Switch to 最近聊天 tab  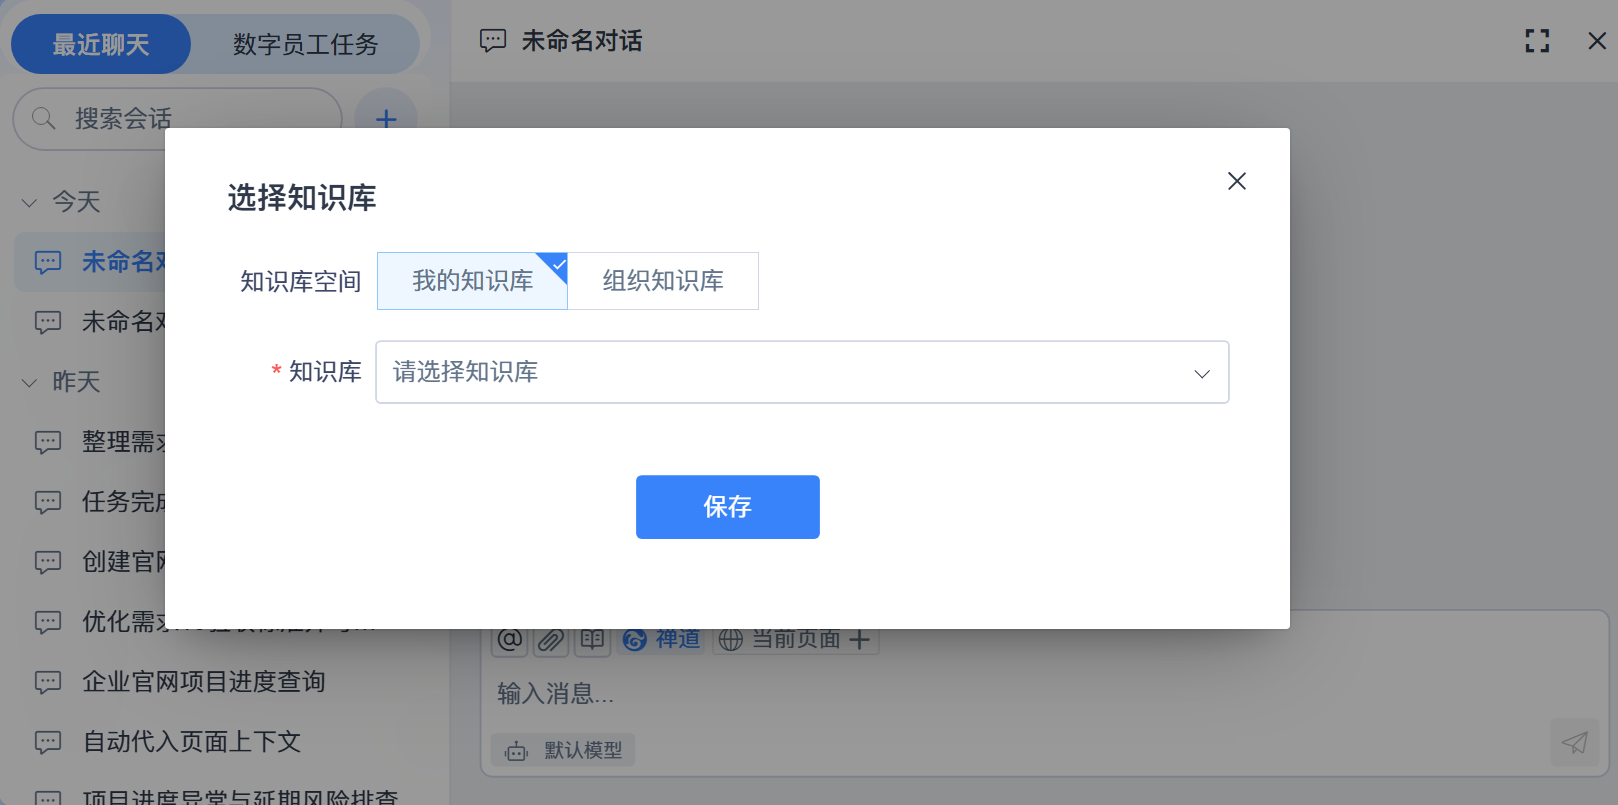[101, 44]
